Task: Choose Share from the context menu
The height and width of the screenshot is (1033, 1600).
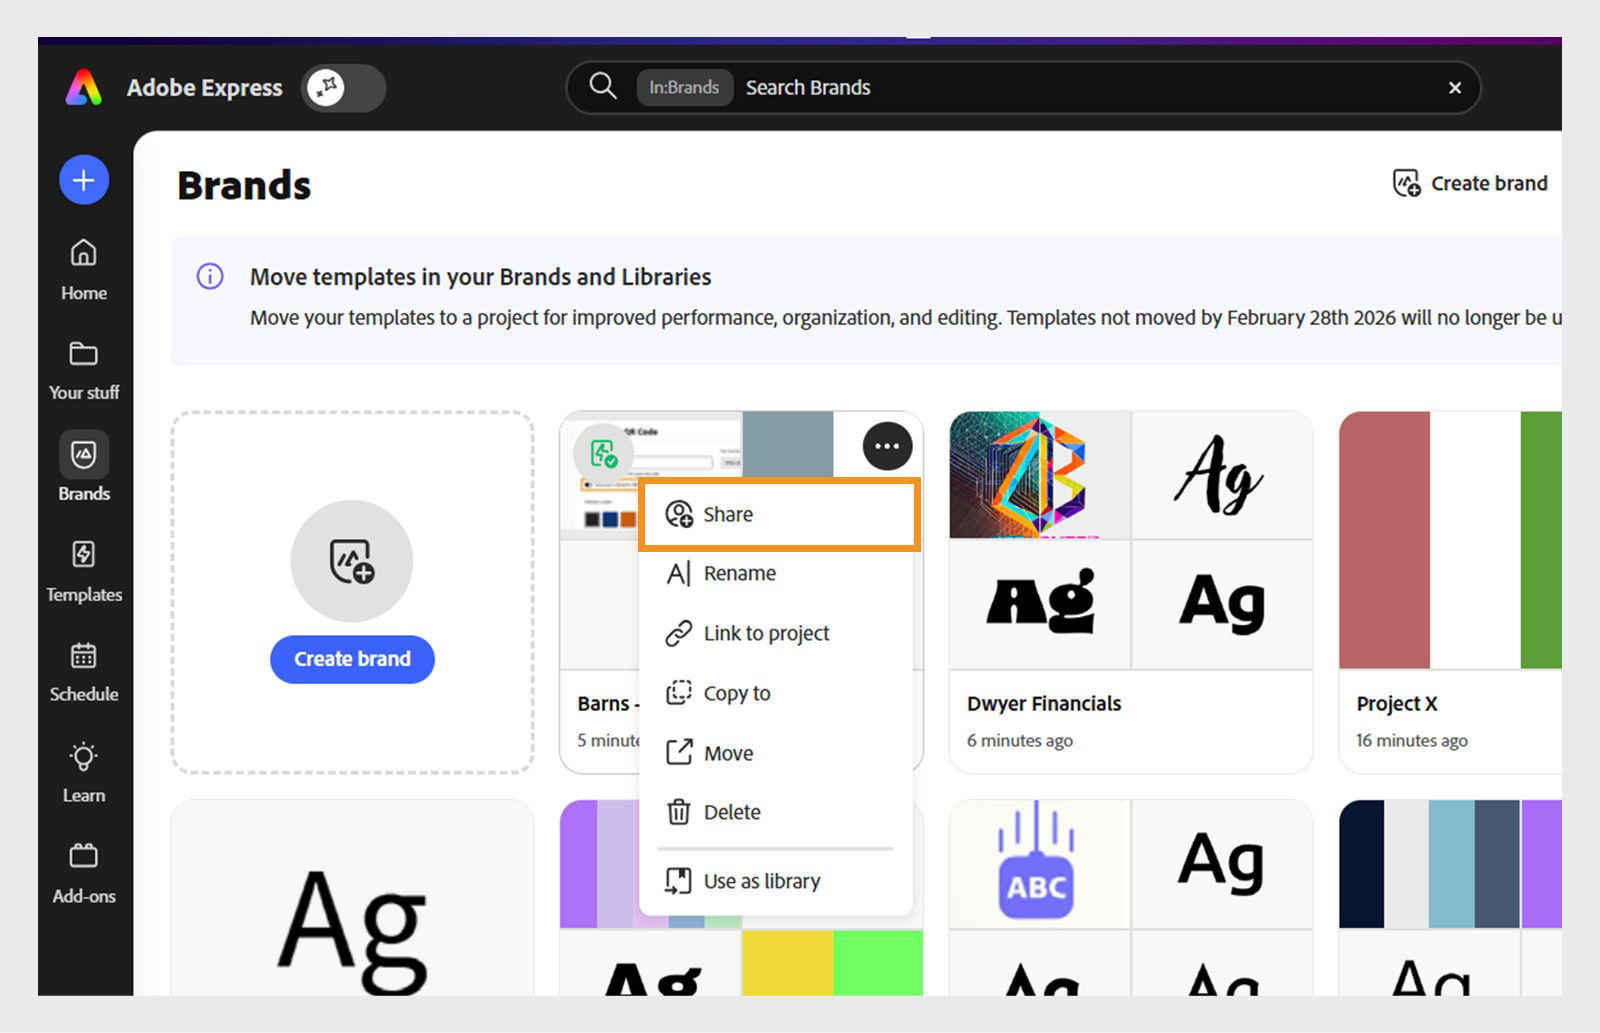Action: [779, 514]
